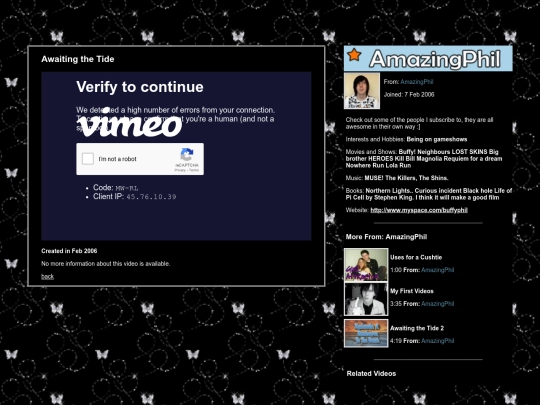540x405 pixels.
Task: Open the My First Videos thumbnail
Action: pyautogui.click(x=366, y=299)
